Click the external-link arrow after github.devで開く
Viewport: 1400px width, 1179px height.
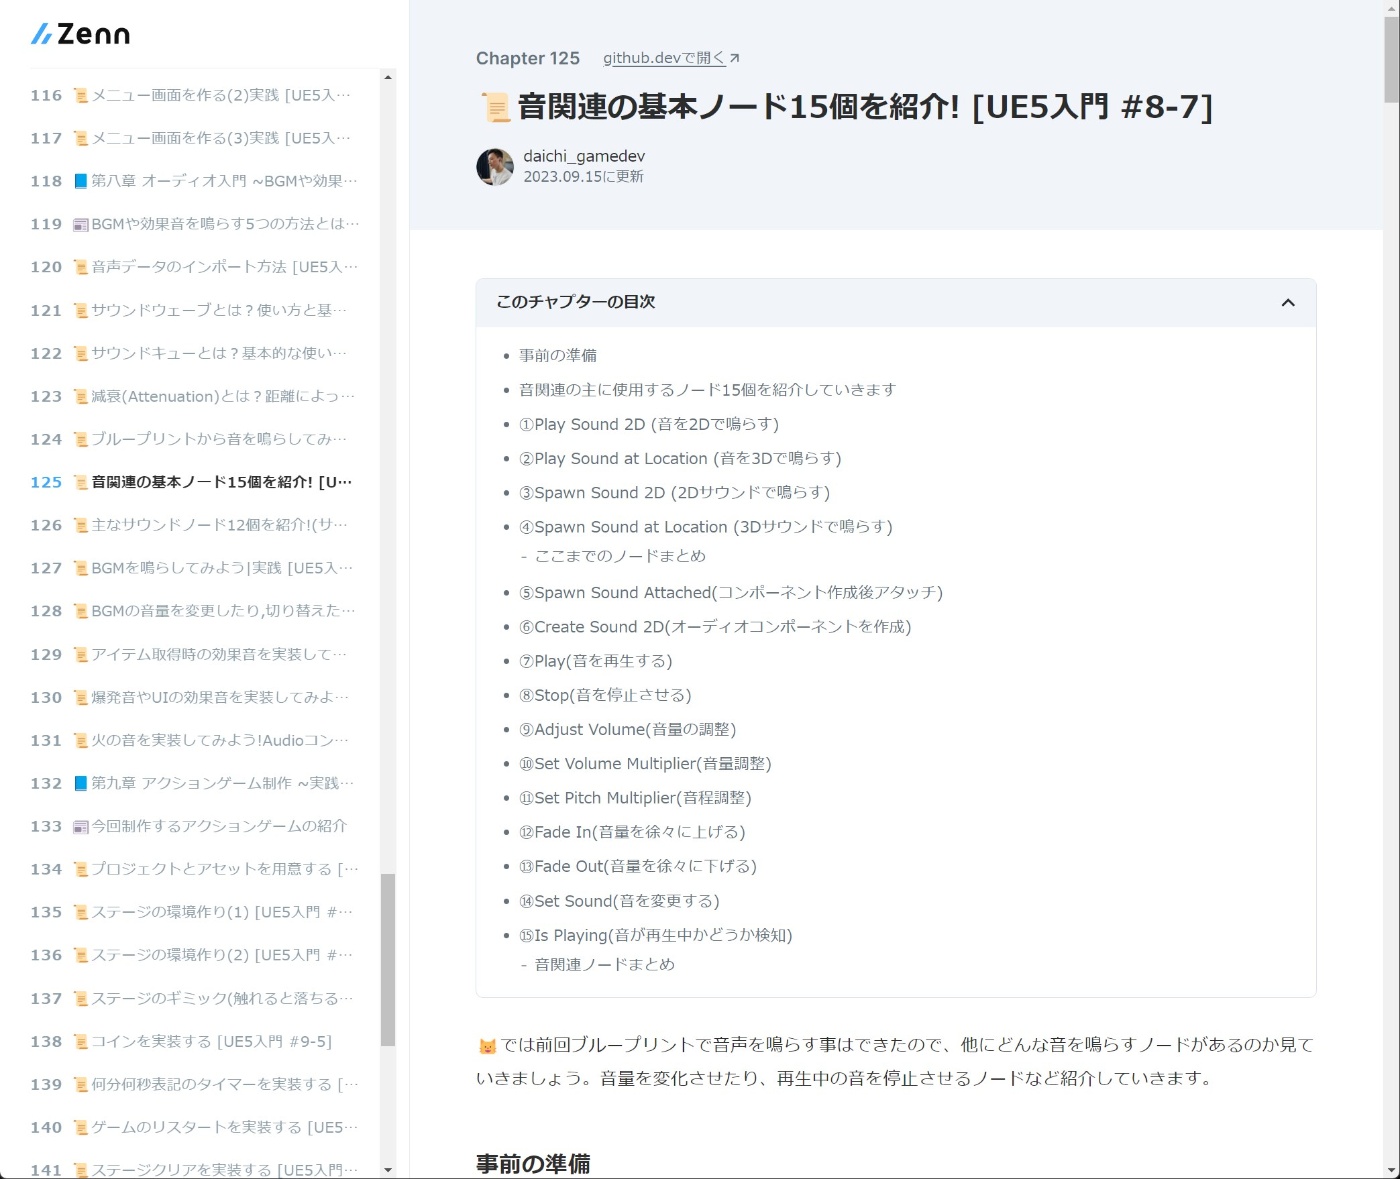(x=735, y=57)
